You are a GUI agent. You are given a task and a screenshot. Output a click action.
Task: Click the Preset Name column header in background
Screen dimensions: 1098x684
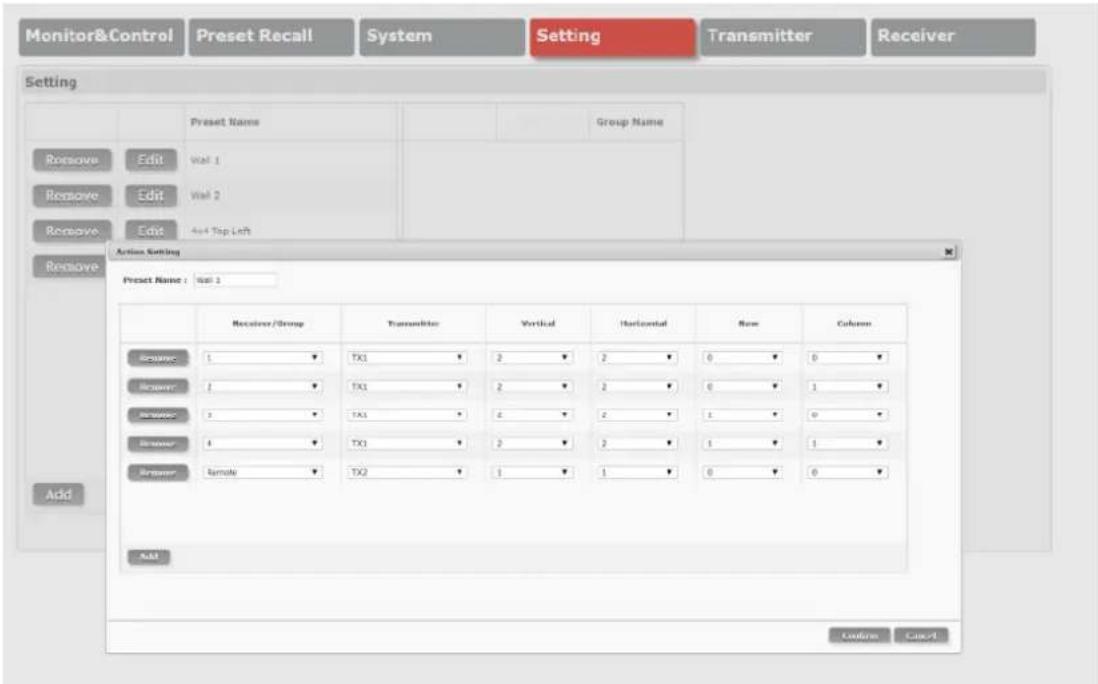click(225, 122)
